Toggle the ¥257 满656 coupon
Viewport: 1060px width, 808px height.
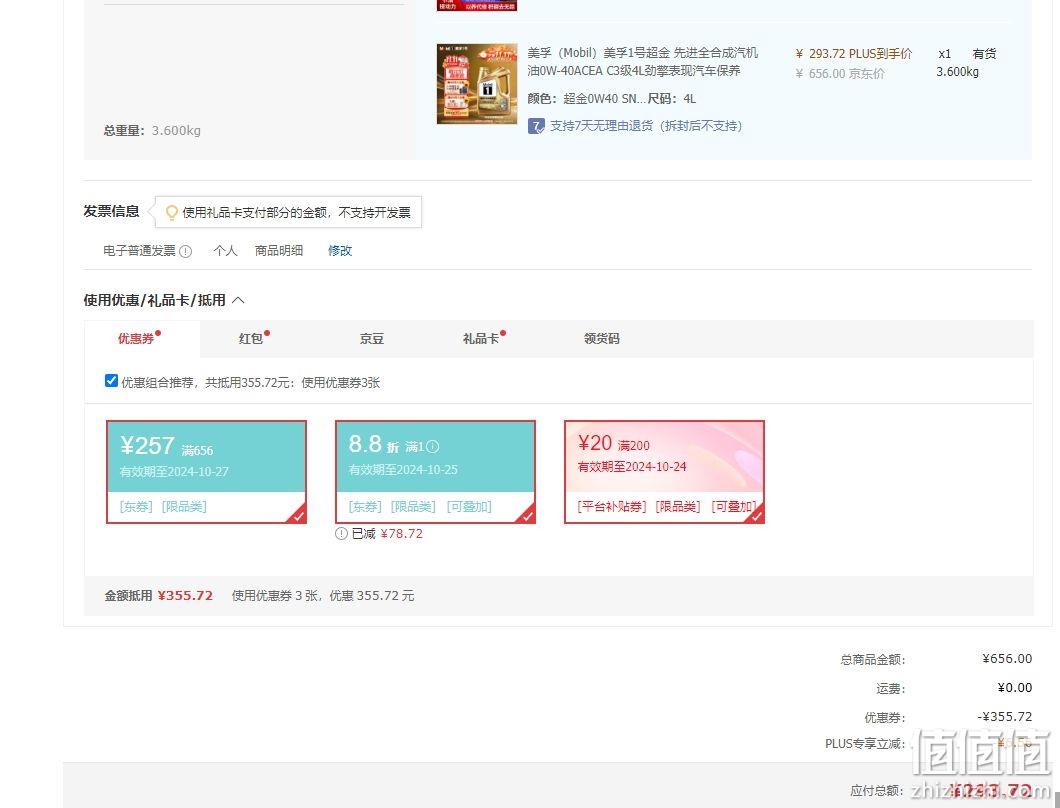206,472
